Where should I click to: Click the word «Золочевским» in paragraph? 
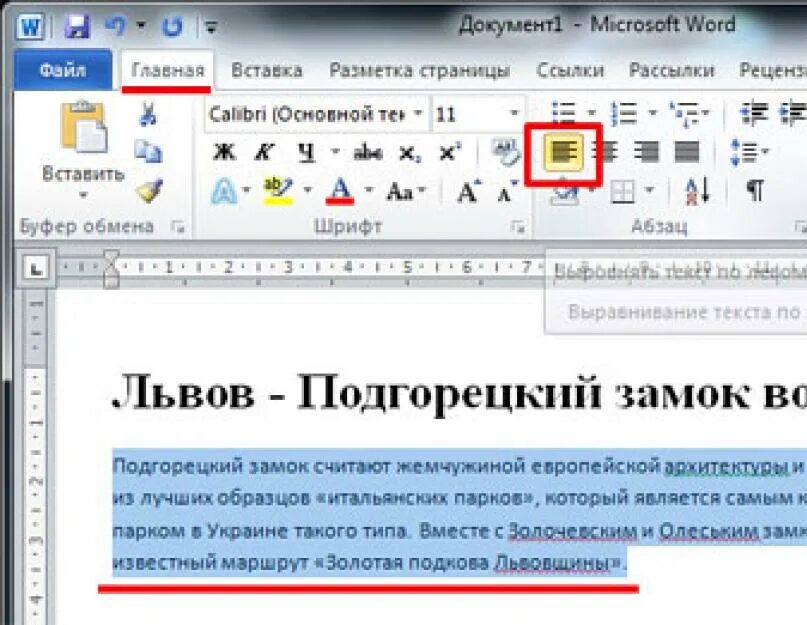(x=573, y=531)
